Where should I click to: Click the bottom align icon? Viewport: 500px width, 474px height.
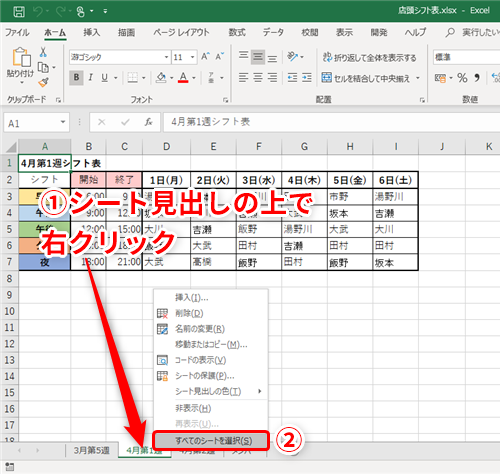[x=272, y=59]
